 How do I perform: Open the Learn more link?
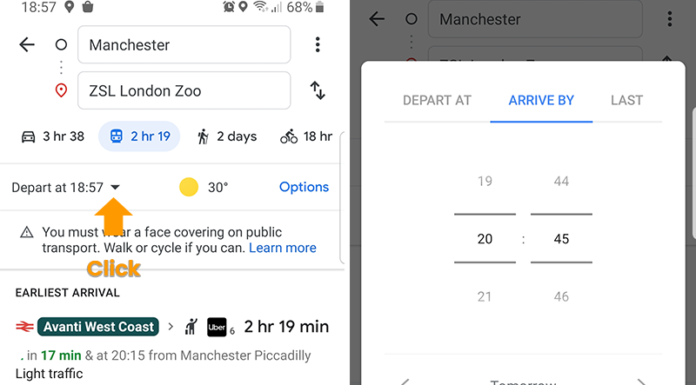click(282, 248)
